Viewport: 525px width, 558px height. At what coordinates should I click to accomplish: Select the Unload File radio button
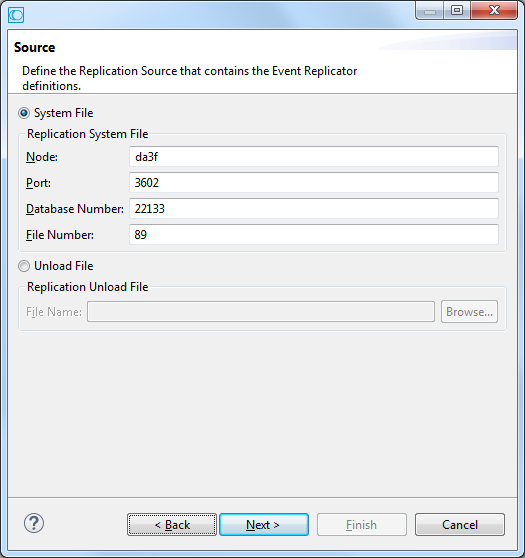(x=24, y=266)
